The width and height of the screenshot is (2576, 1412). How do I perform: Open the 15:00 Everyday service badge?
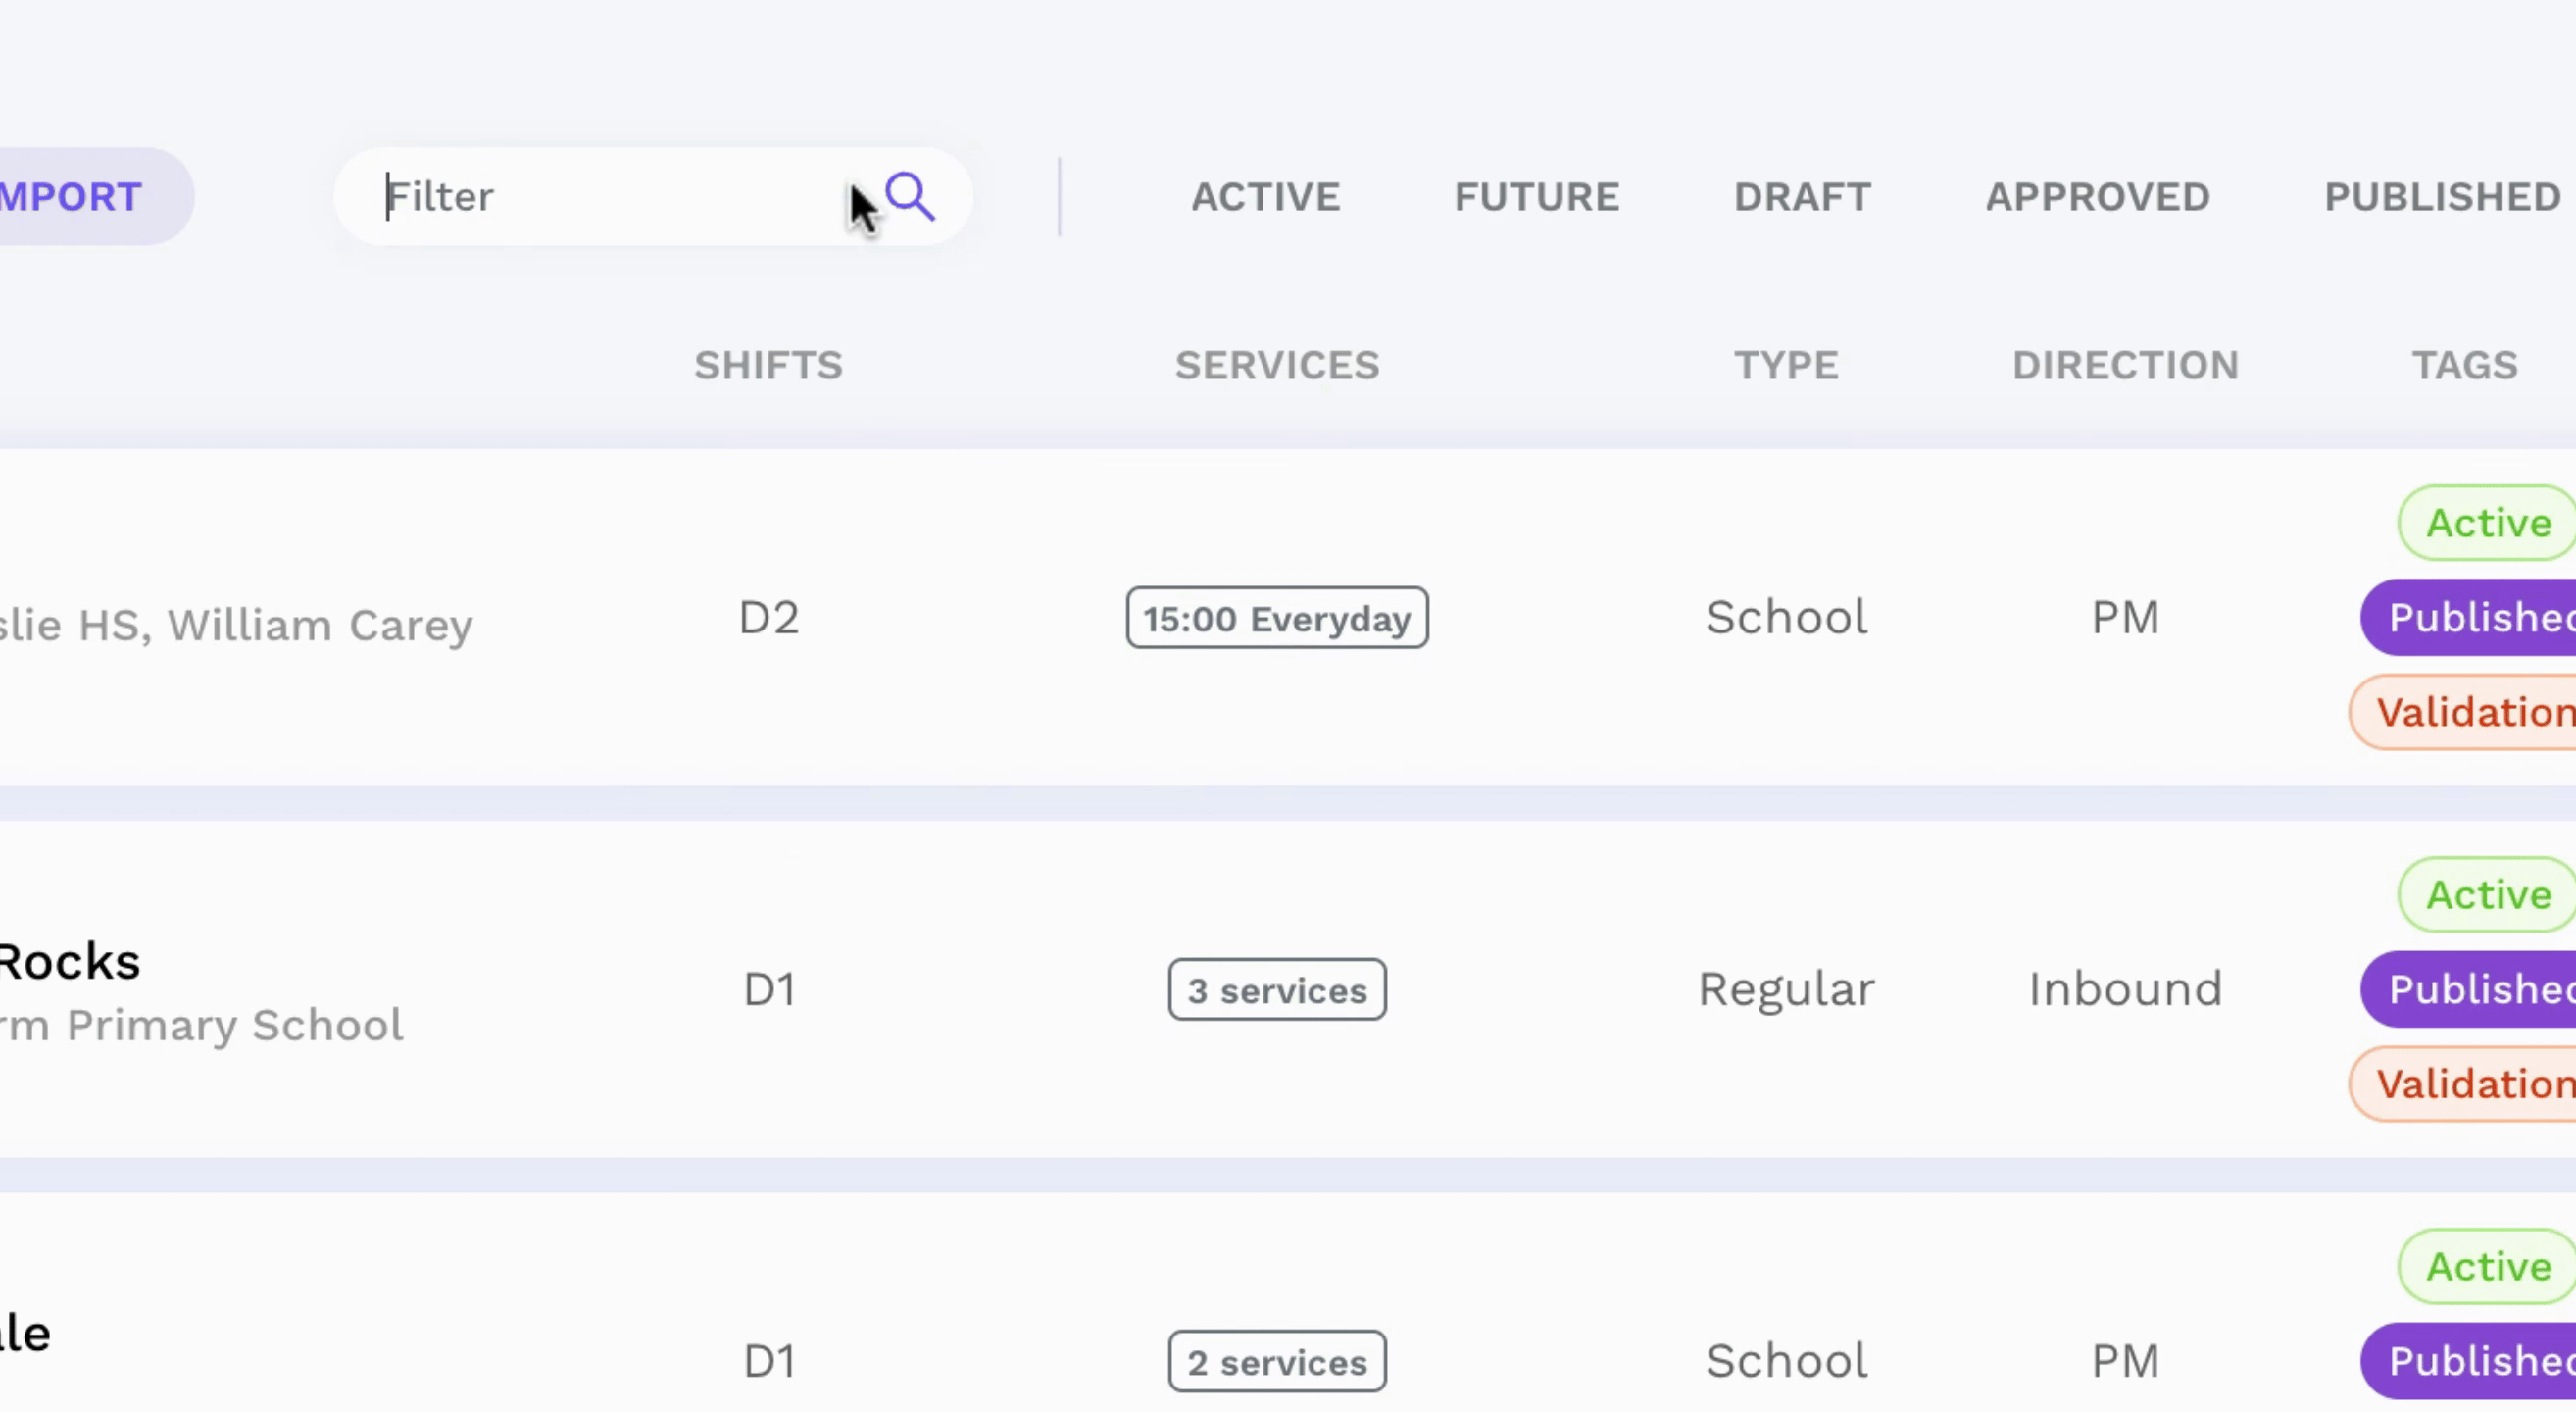[1277, 618]
